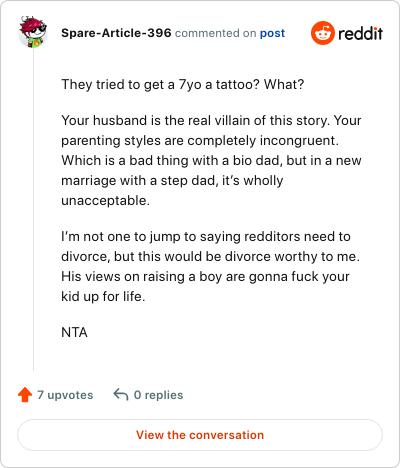
Task: Click the "kid up for life." line
Action: tap(103, 296)
